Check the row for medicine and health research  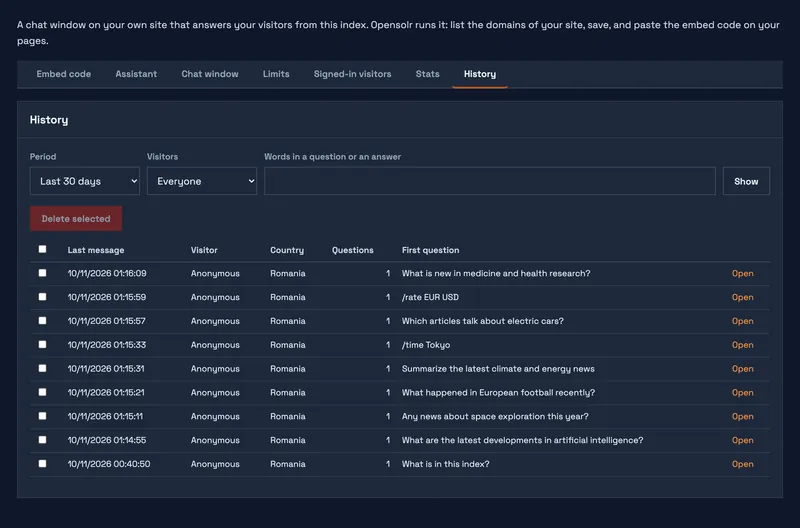pos(42,273)
